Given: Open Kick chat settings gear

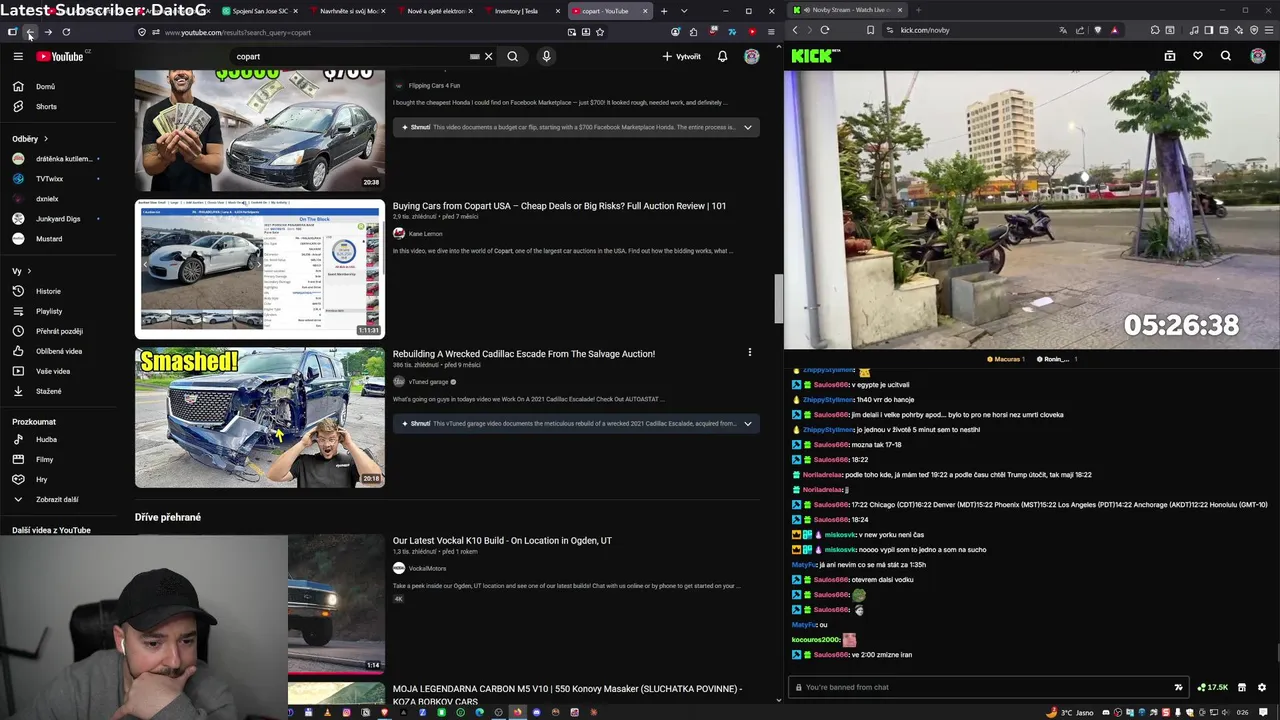Looking at the screenshot, I should point(1262,687).
